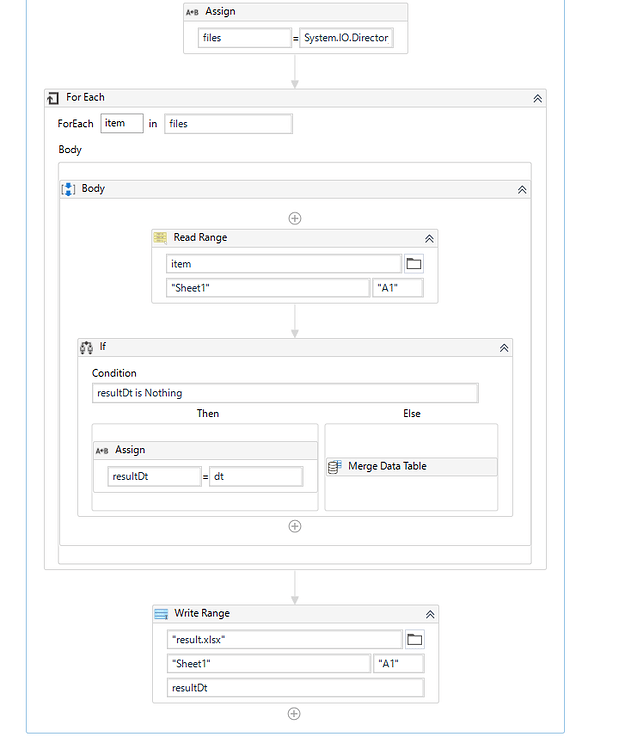Screen dimensions: 631x748
Task: Edit the 'dt' value field in Assign
Action: (x=256, y=477)
